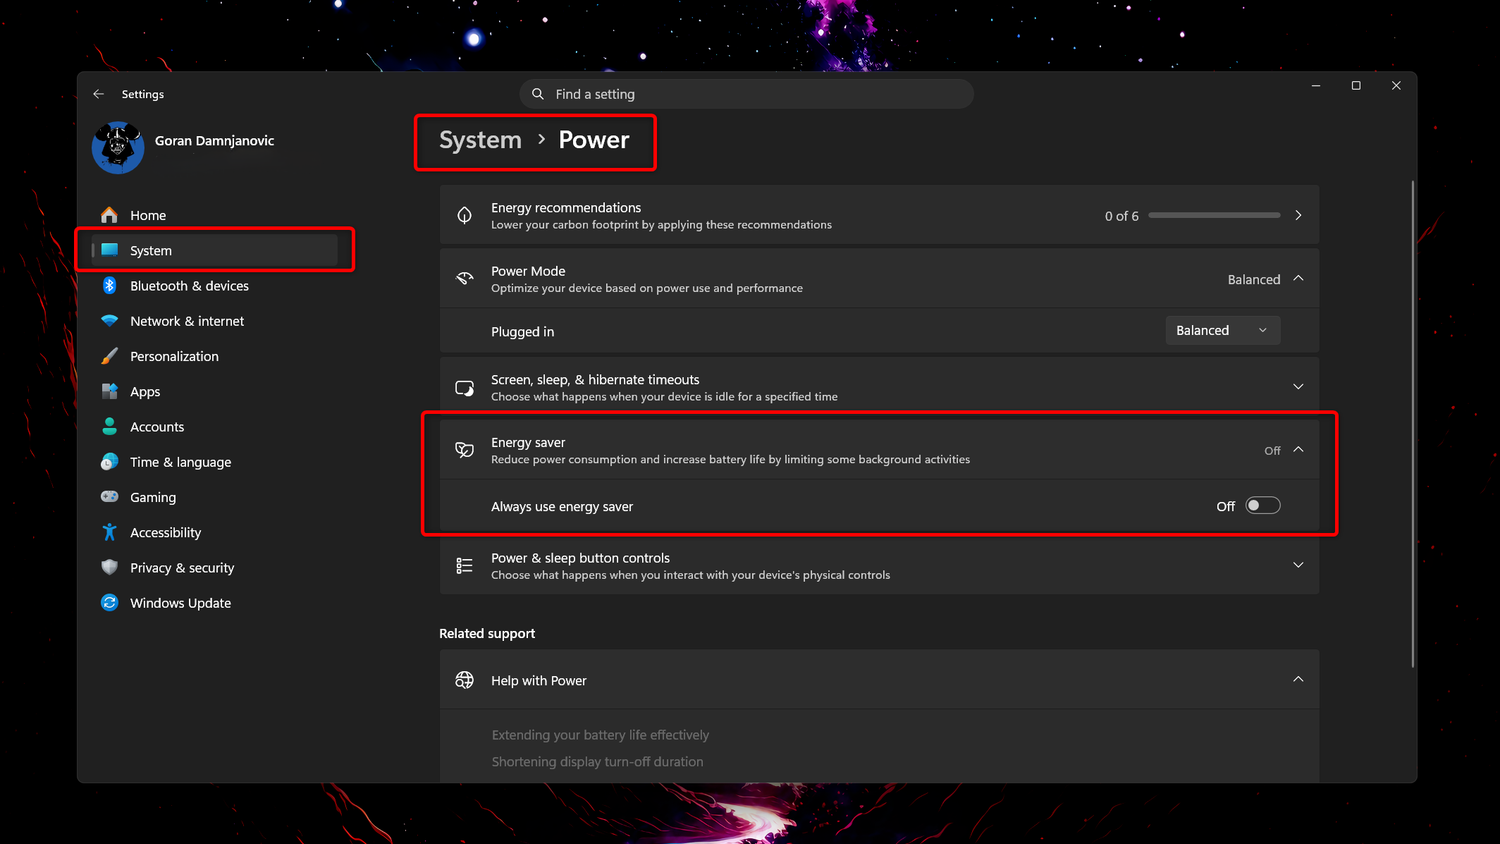This screenshot has height=844, width=1500.
Task: Click the Personalization paintbrush icon
Action: pyautogui.click(x=110, y=356)
